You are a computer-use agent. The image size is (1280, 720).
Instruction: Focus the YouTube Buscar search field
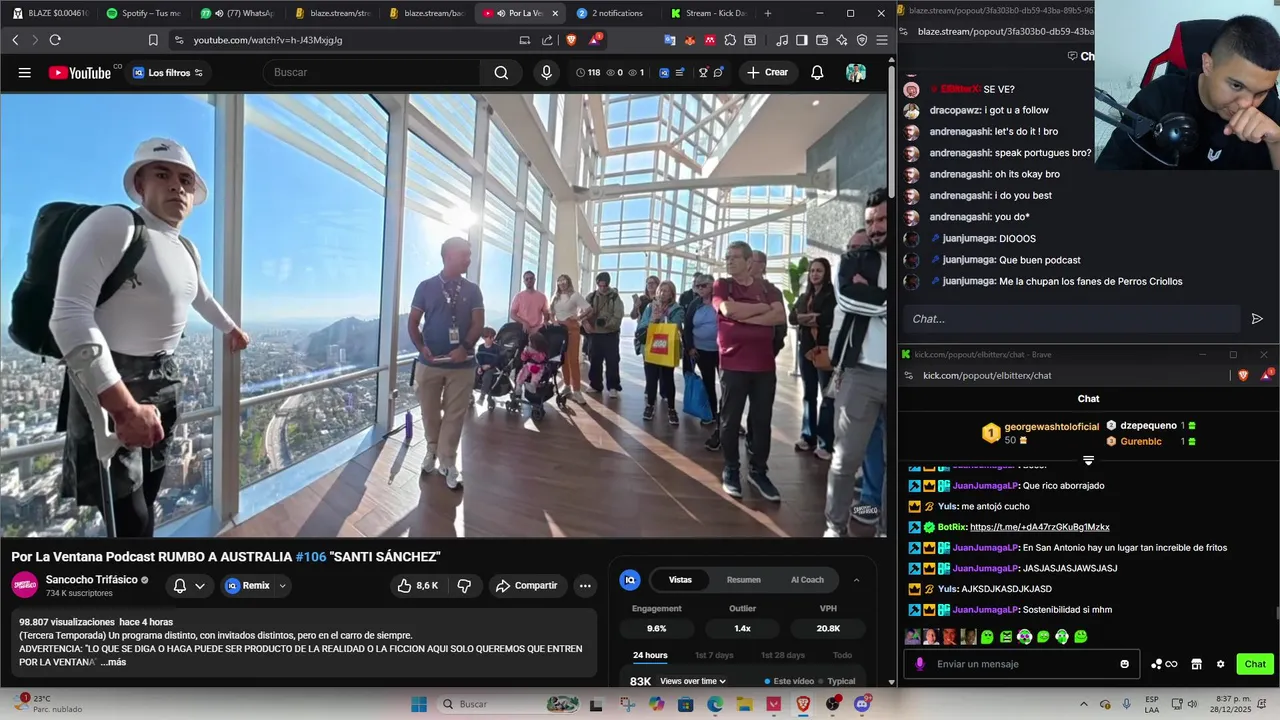[x=370, y=72]
